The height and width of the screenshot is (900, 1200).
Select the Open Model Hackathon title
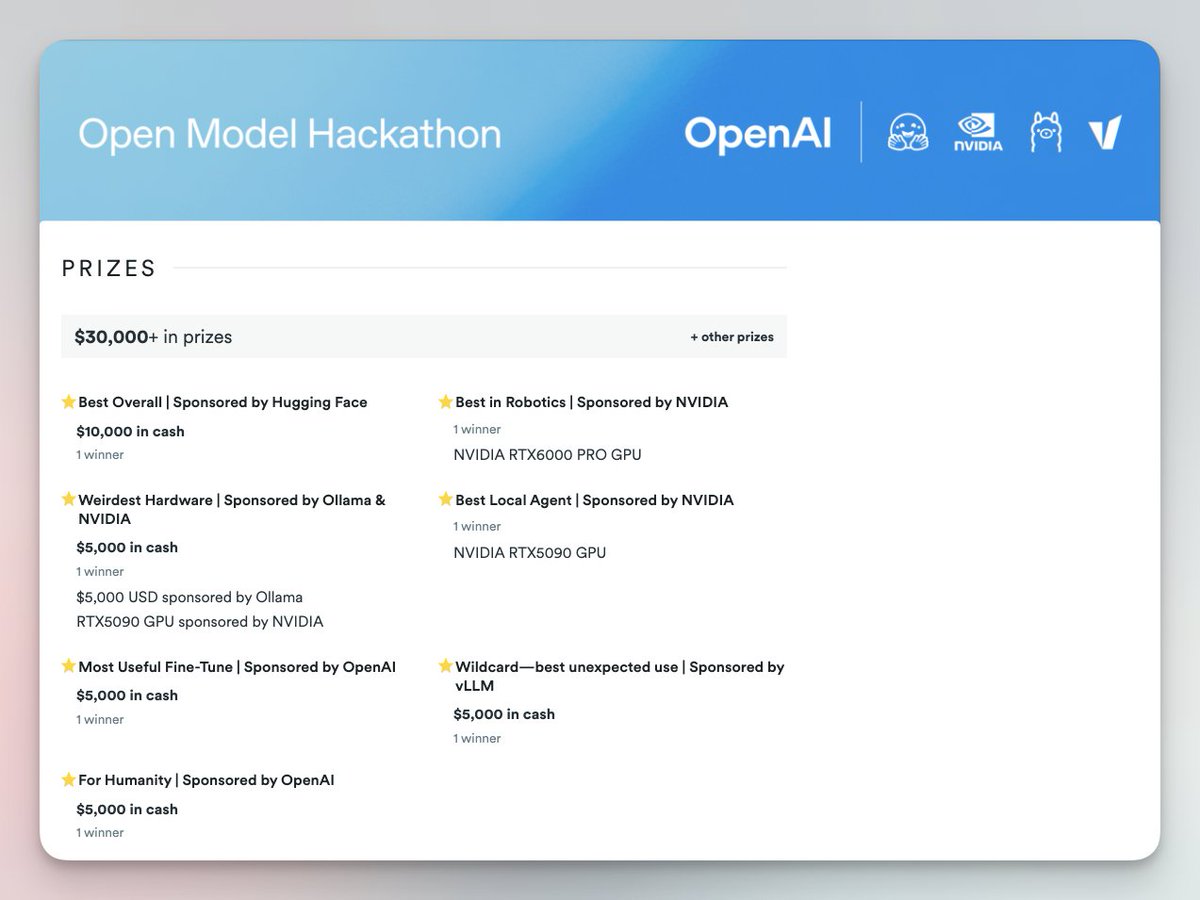point(289,133)
